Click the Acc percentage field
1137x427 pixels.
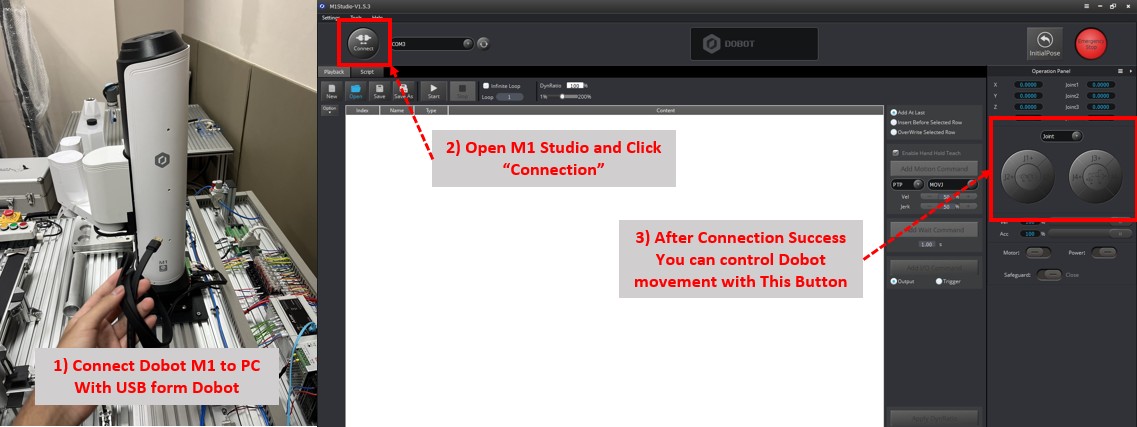(x=1029, y=233)
